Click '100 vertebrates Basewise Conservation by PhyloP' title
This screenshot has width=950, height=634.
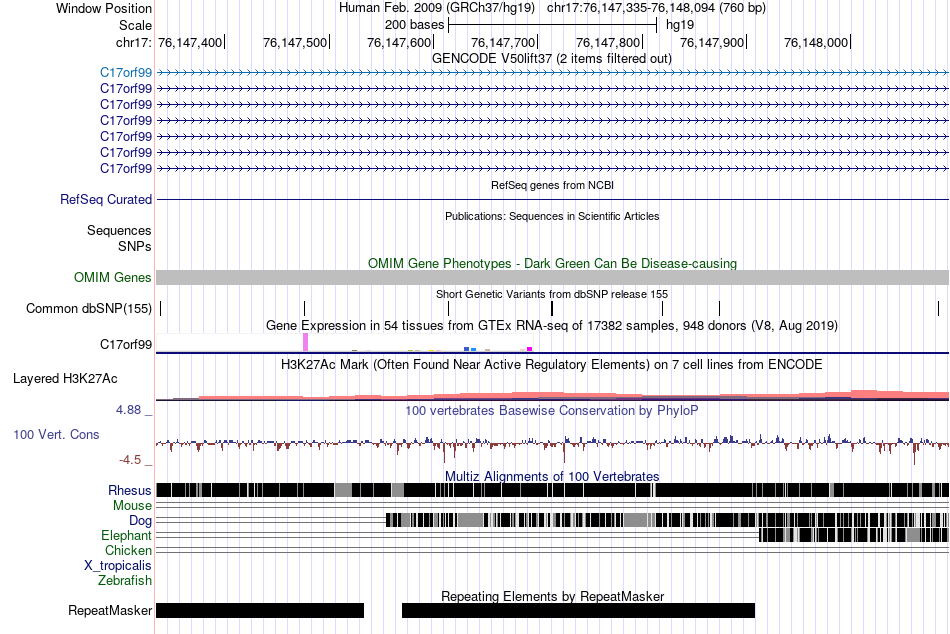coord(552,411)
